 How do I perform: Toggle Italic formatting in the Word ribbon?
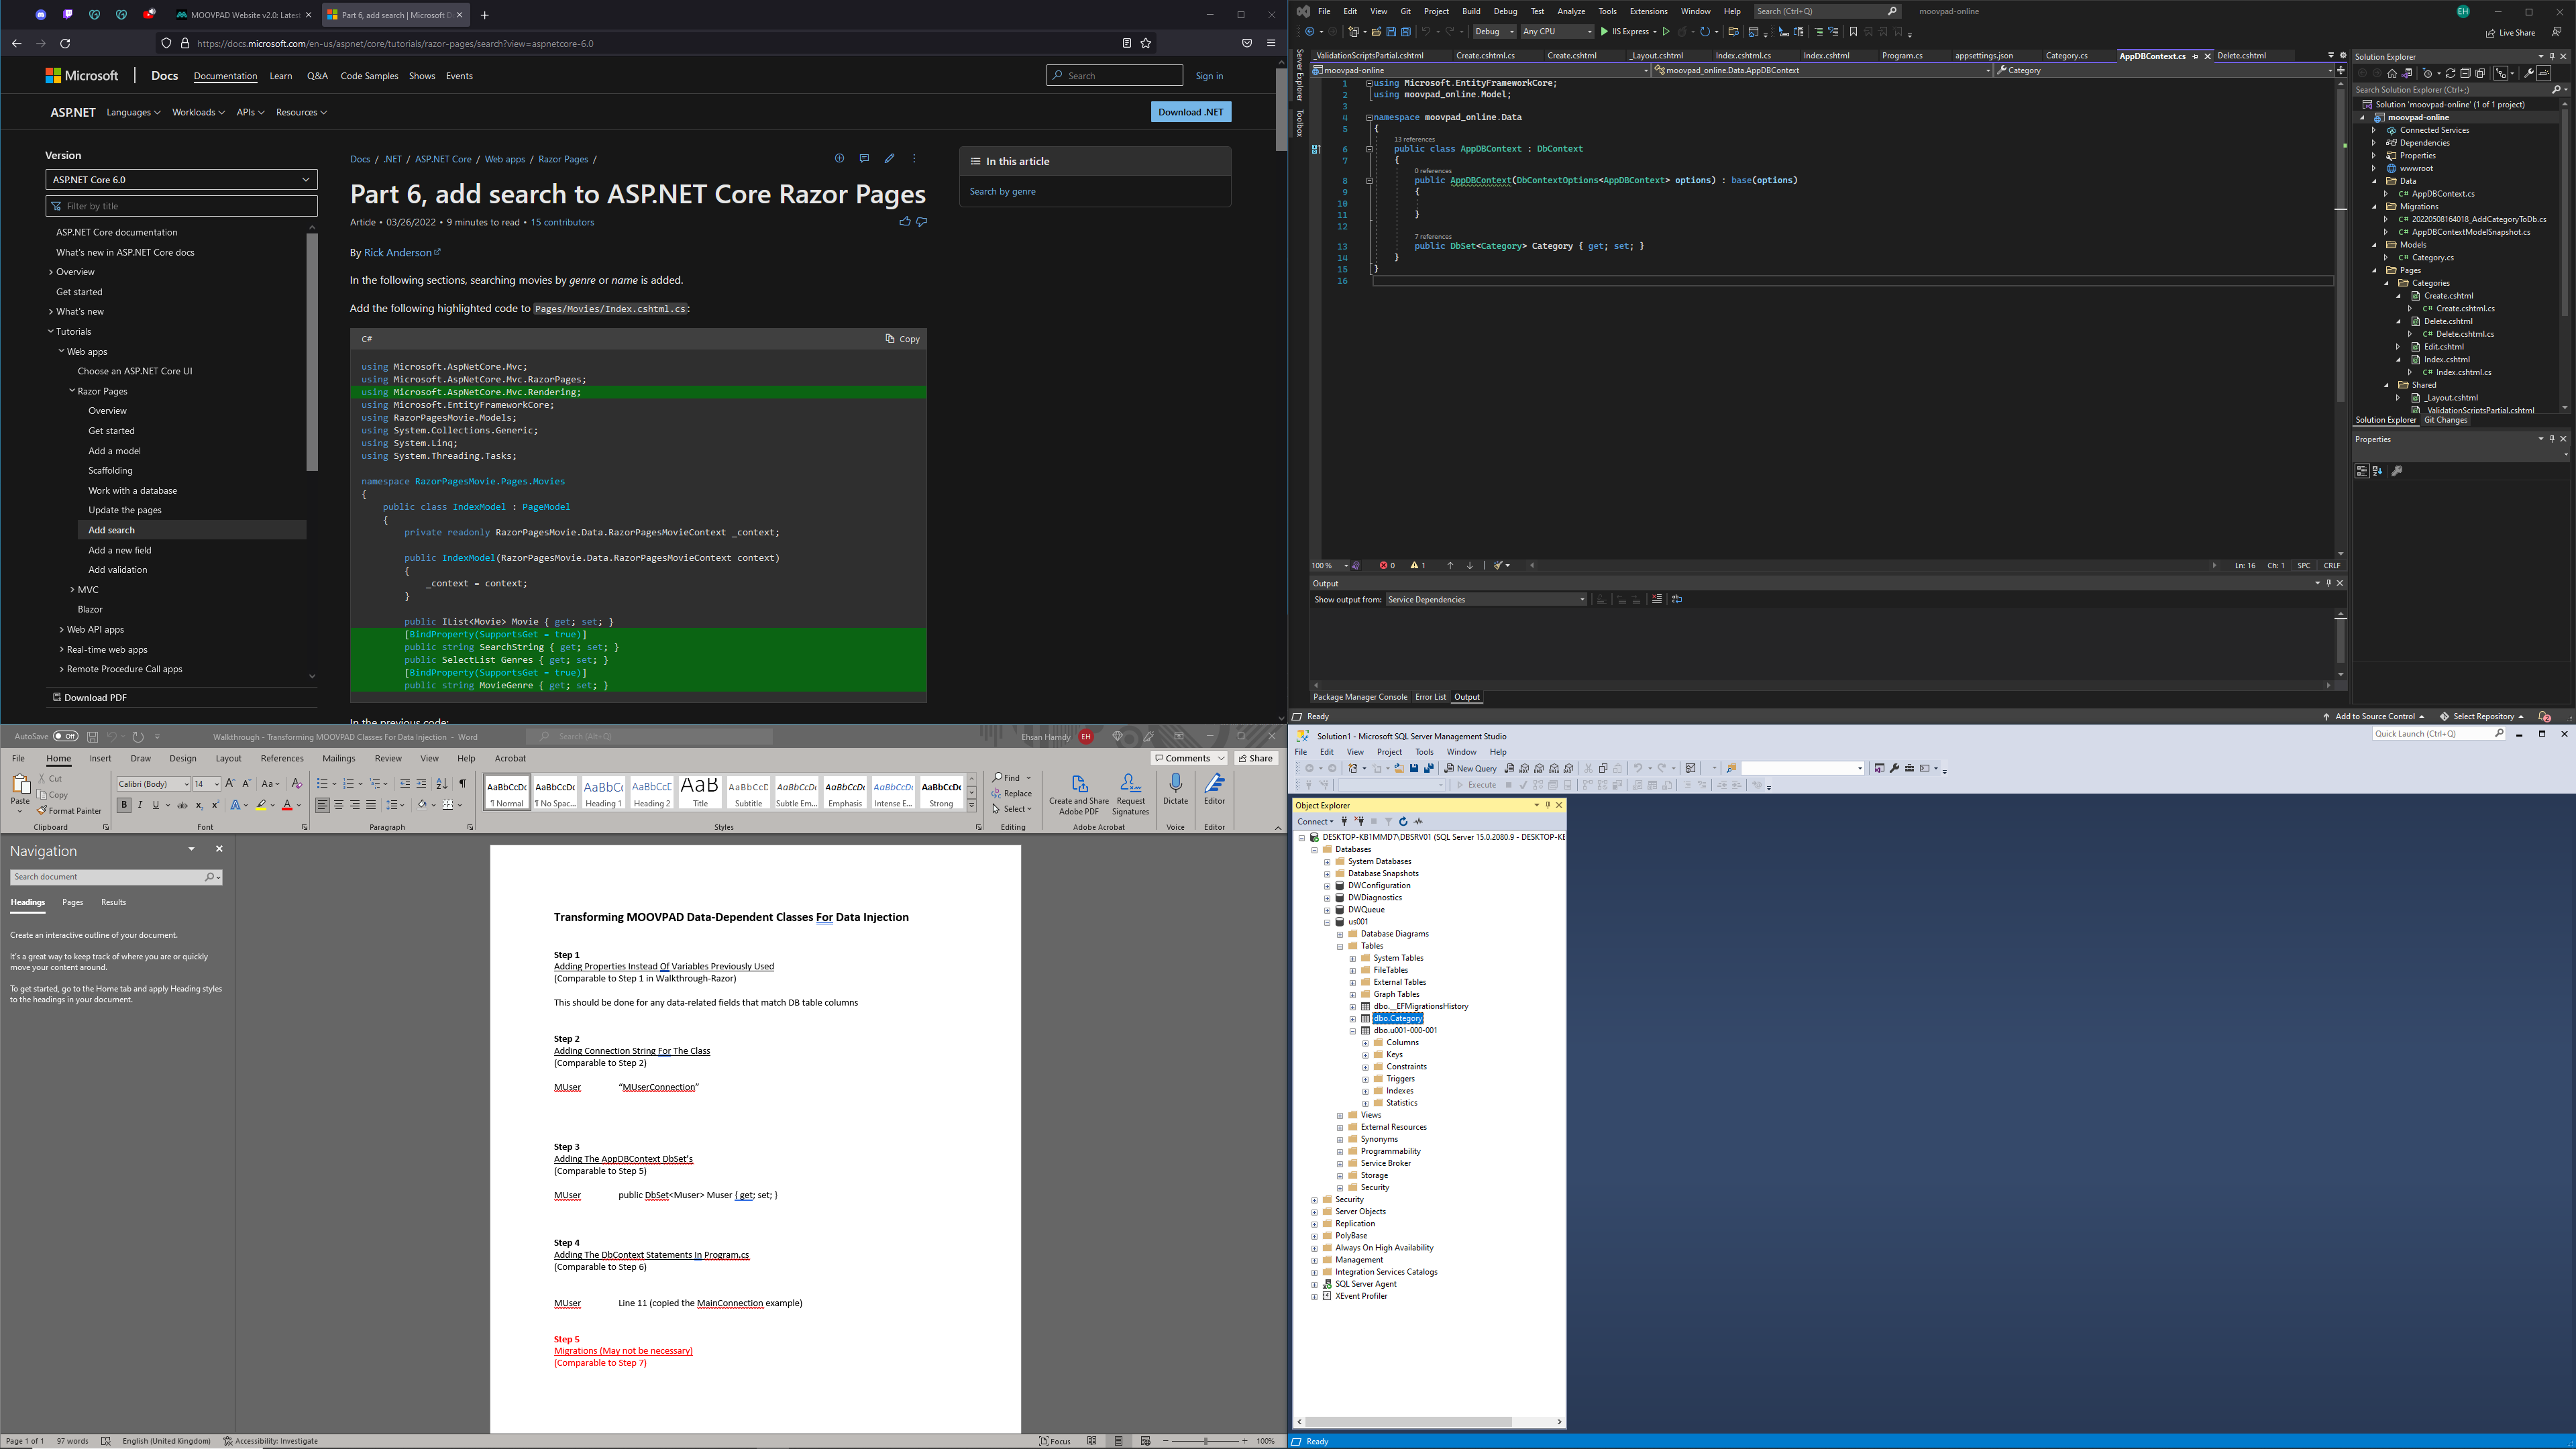(140, 805)
